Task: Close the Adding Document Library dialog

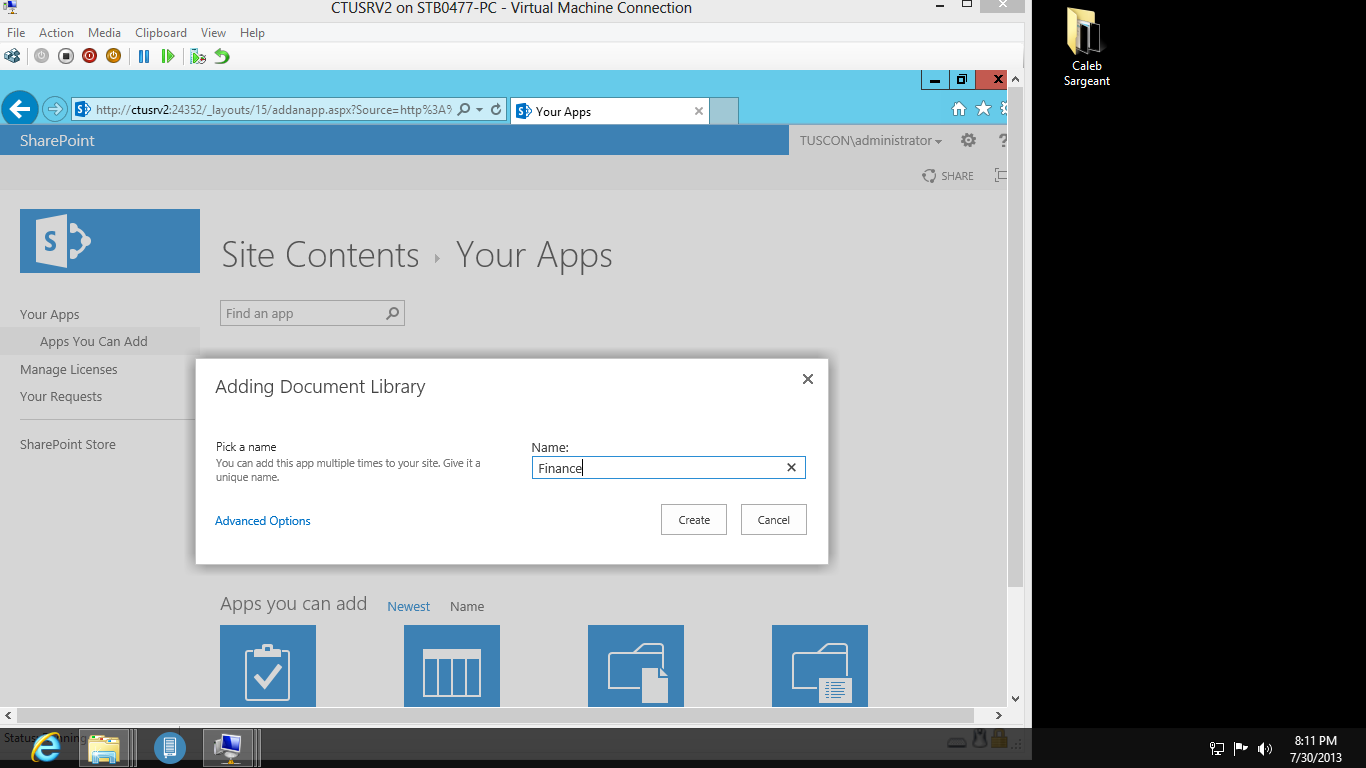Action: pyautogui.click(x=808, y=379)
